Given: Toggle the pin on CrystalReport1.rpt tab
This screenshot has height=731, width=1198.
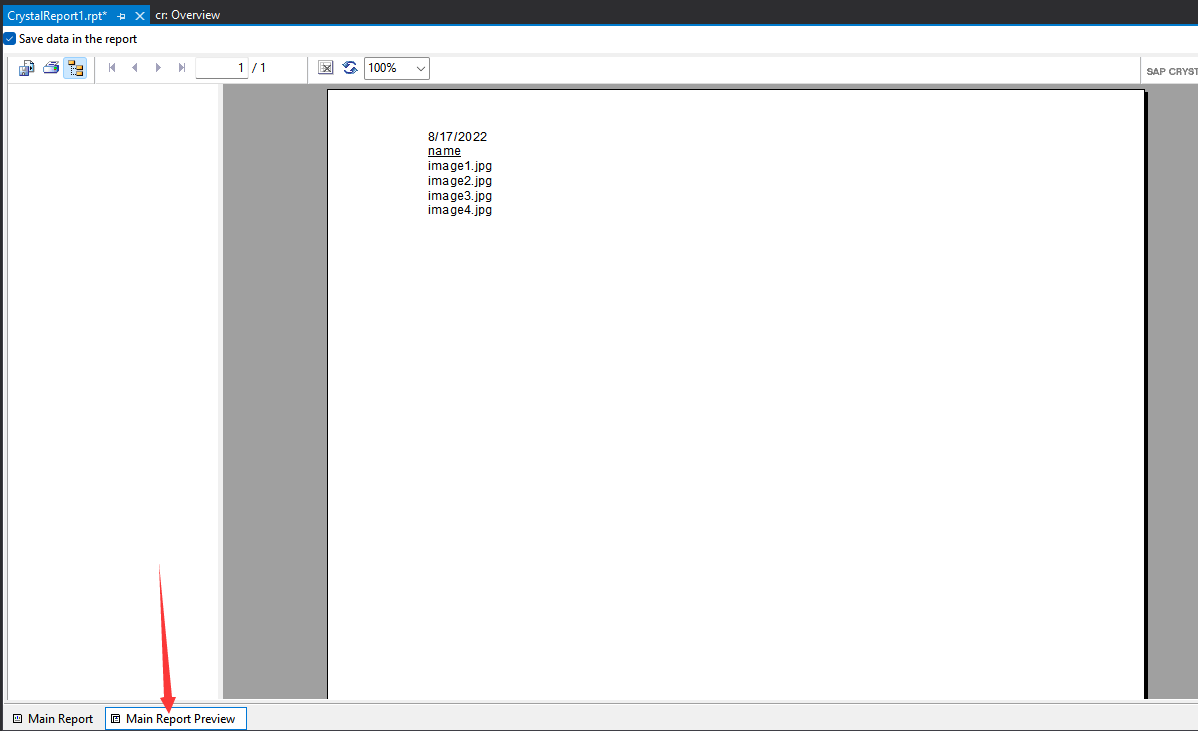Looking at the screenshot, I should click(x=120, y=15).
